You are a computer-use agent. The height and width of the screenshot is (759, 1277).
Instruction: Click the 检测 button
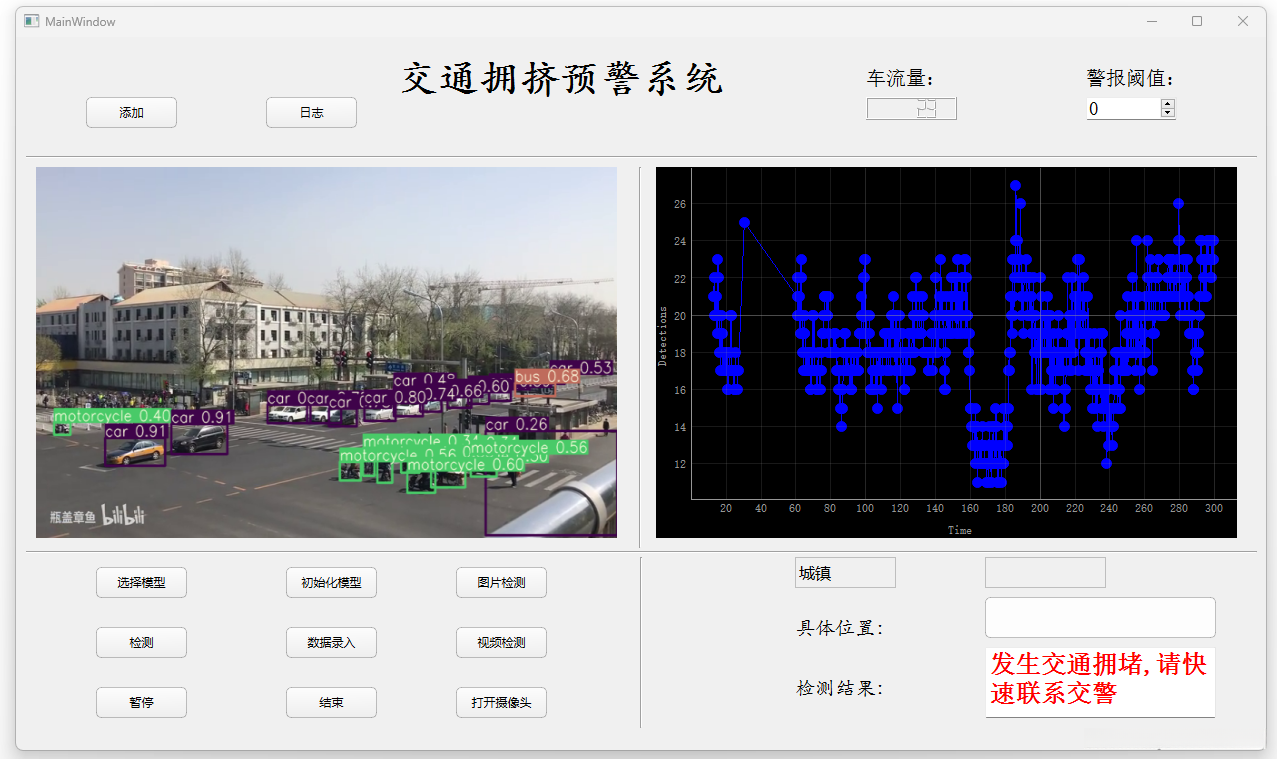click(x=141, y=643)
